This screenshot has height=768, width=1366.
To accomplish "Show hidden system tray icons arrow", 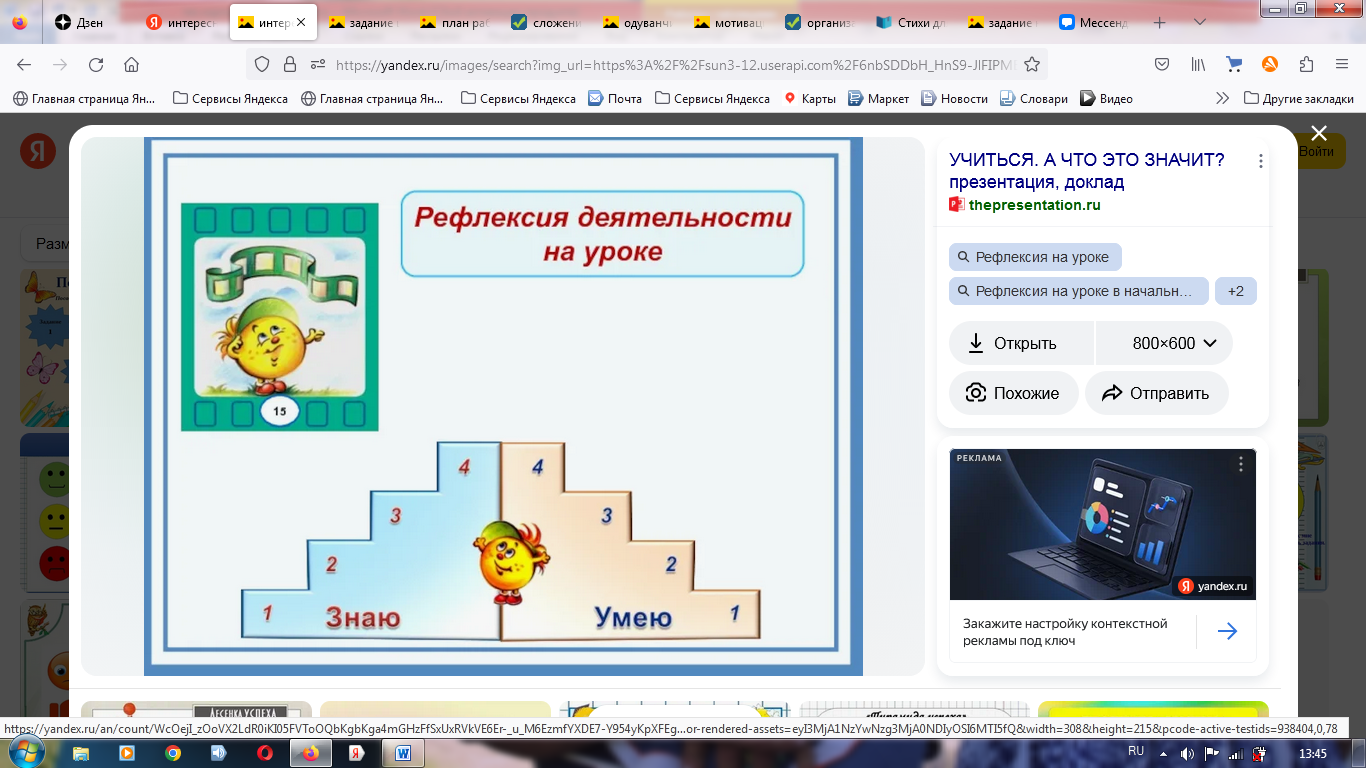I will tap(1162, 752).
